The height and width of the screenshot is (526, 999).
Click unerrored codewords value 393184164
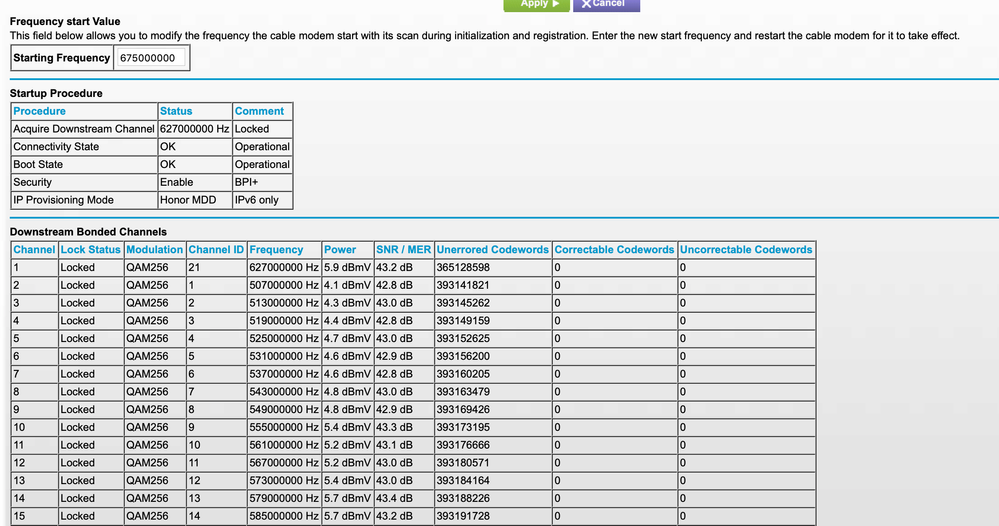(x=463, y=481)
